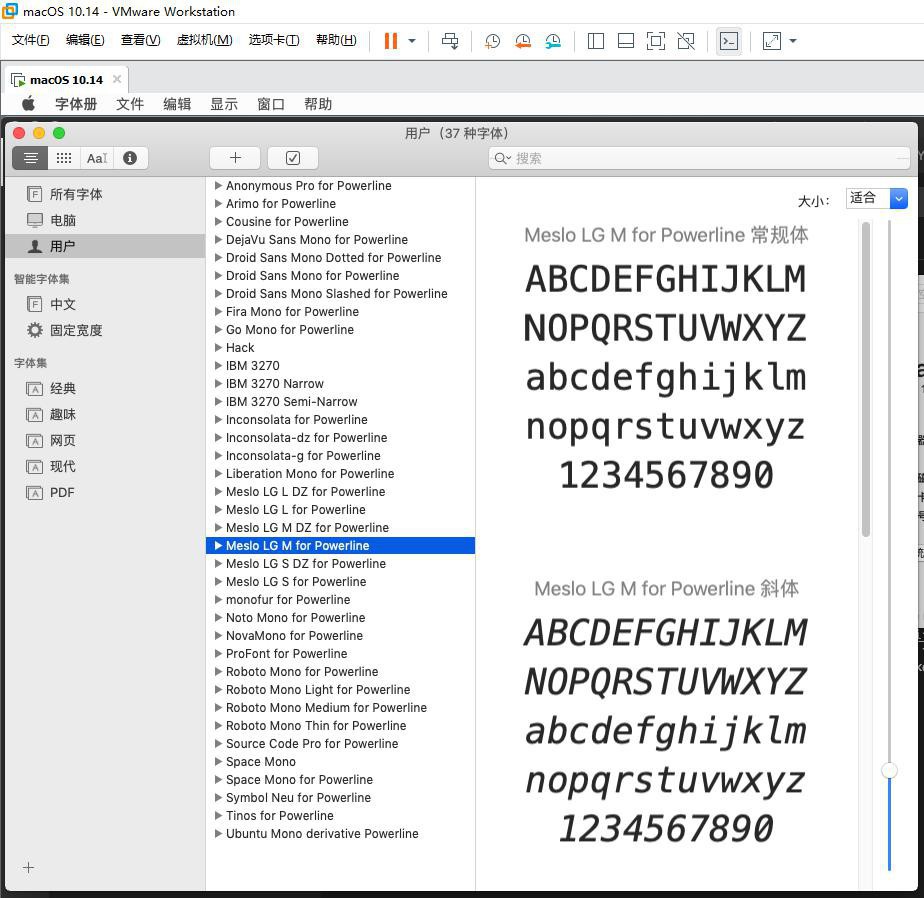The width and height of the screenshot is (924, 898).
Task: Toggle the VMware library sidebar
Action: click(596, 41)
